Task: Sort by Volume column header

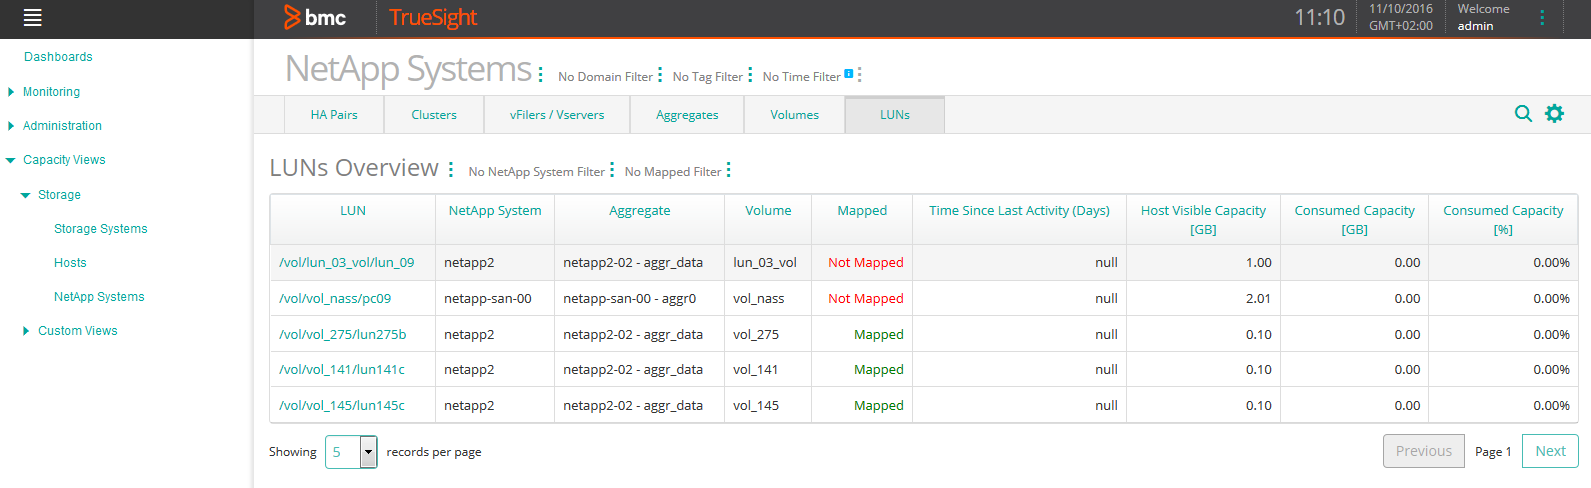Action: coord(768,211)
